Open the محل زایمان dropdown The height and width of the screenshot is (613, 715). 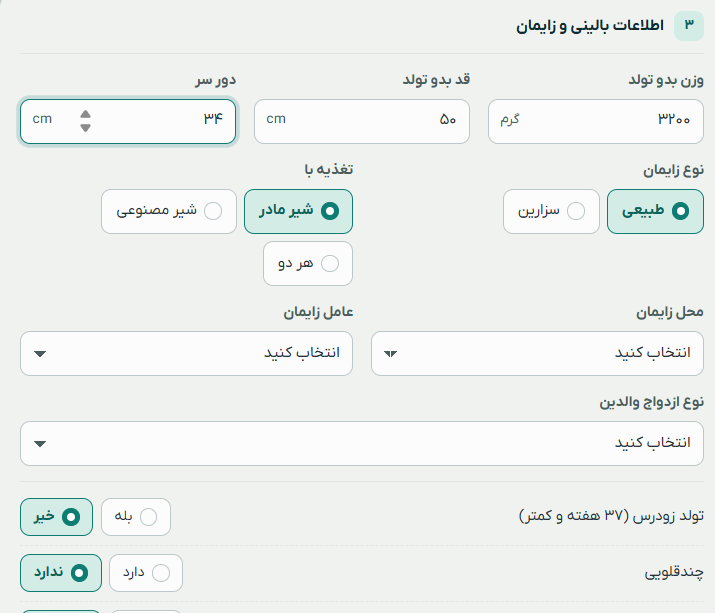pyautogui.click(x=537, y=353)
